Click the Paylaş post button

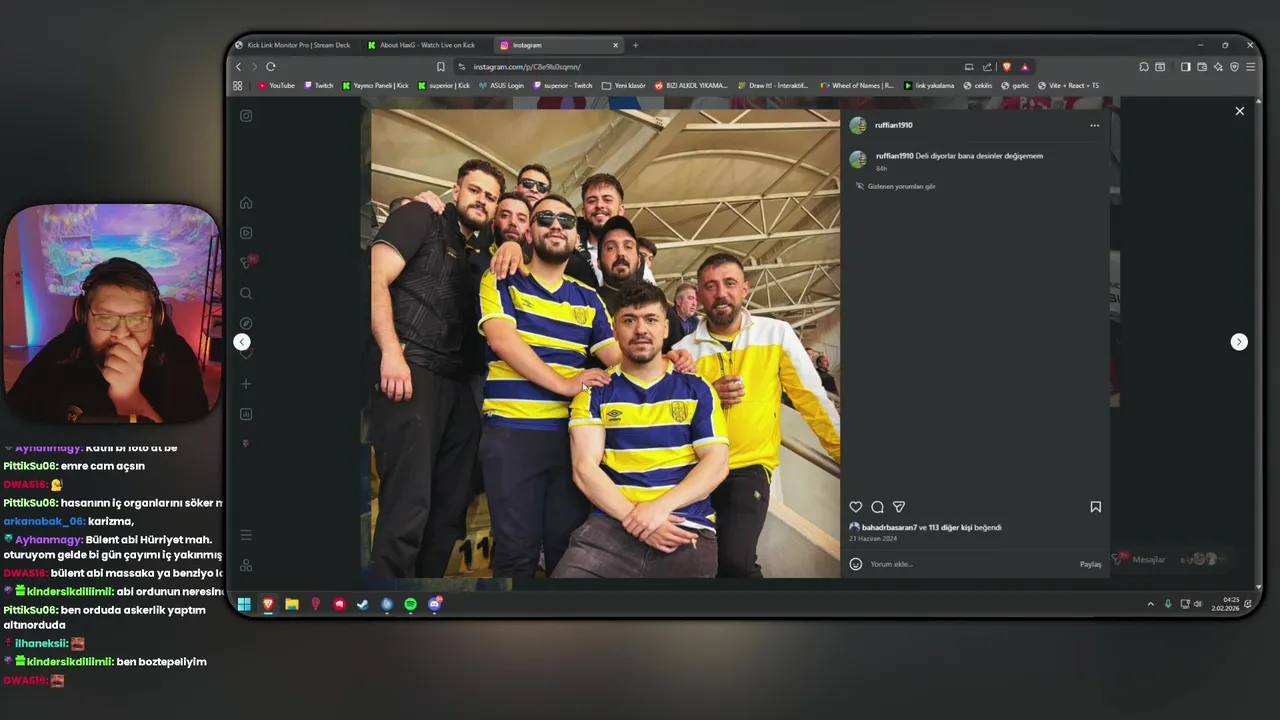pyautogui.click(x=1090, y=564)
